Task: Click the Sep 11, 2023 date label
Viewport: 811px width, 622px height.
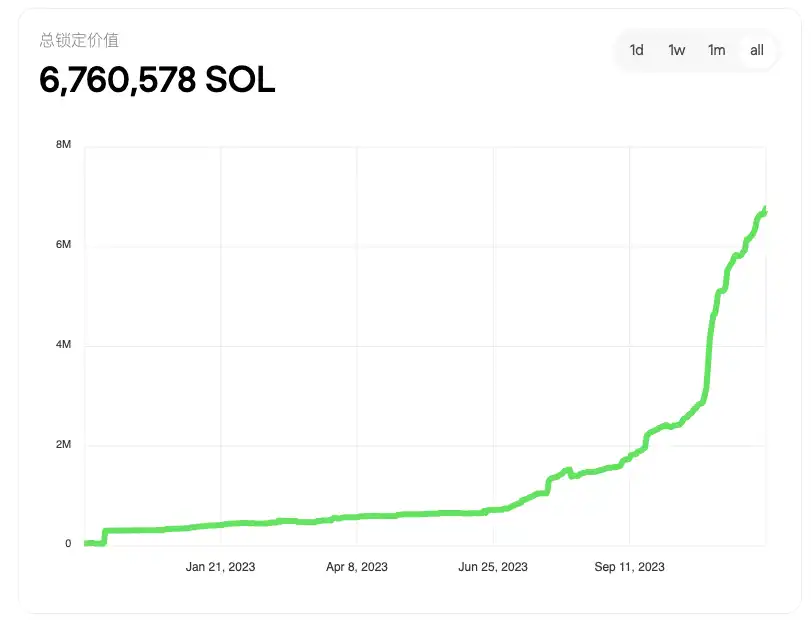Action: pyautogui.click(x=630, y=567)
